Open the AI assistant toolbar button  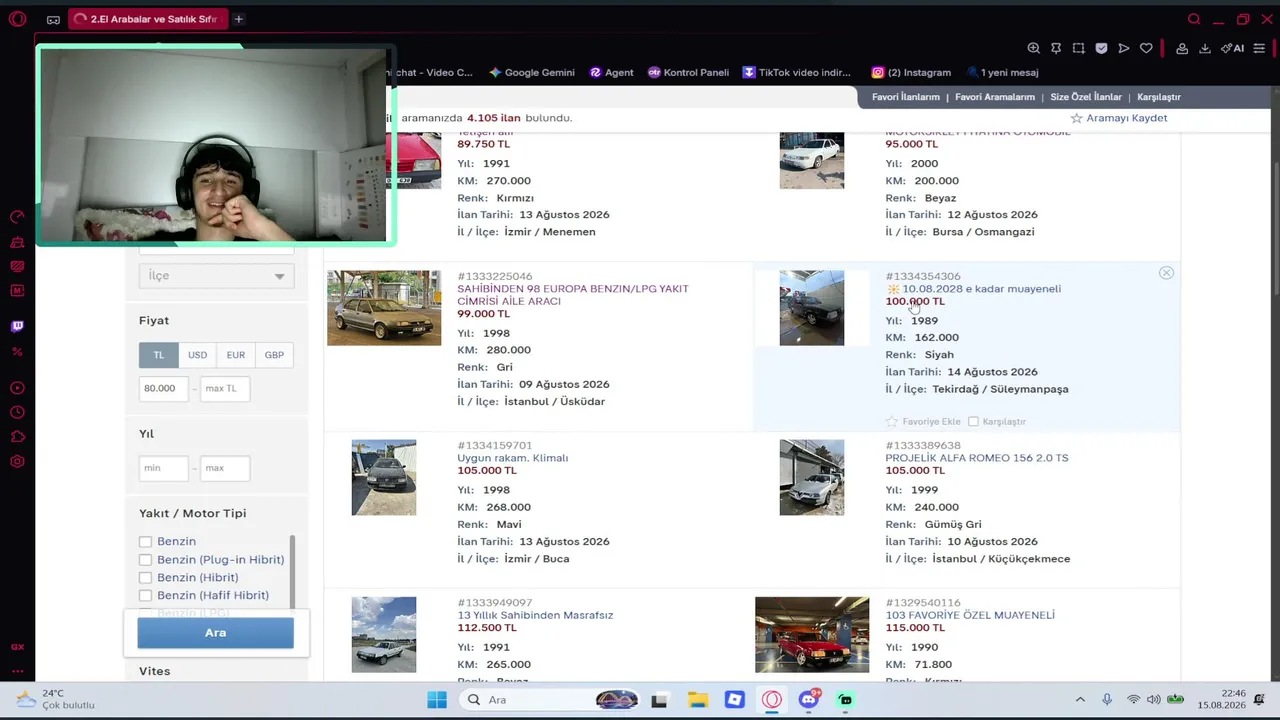point(1232,48)
